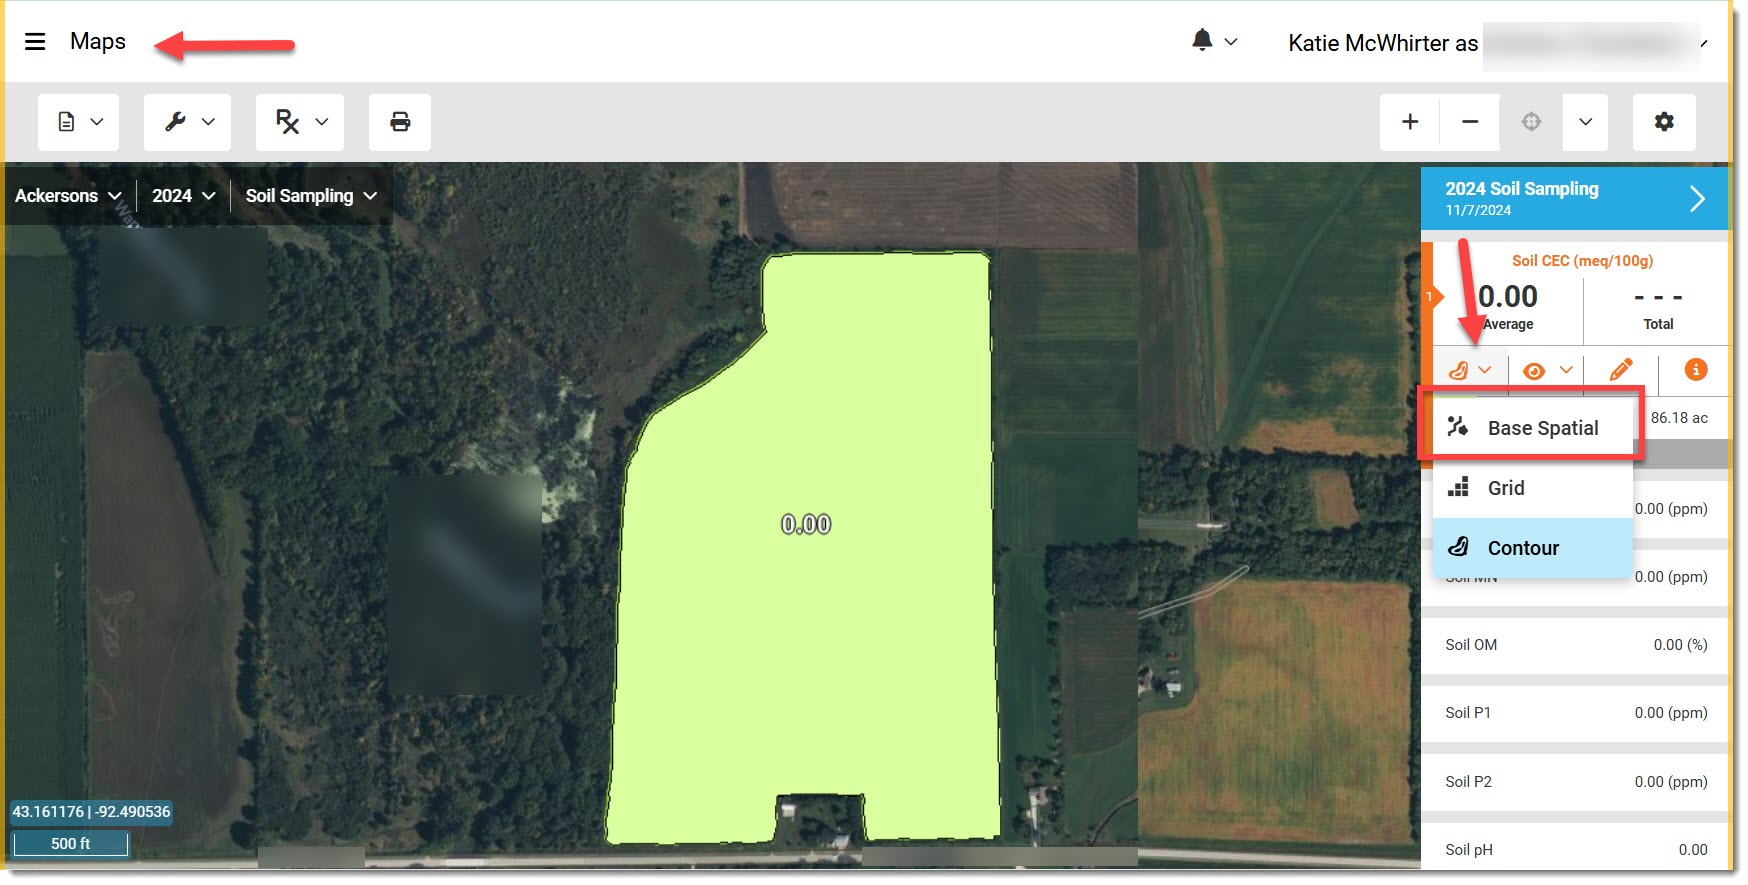Click the locate crosshair icon
Viewport: 1748px width, 885px height.
[1531, 122]
